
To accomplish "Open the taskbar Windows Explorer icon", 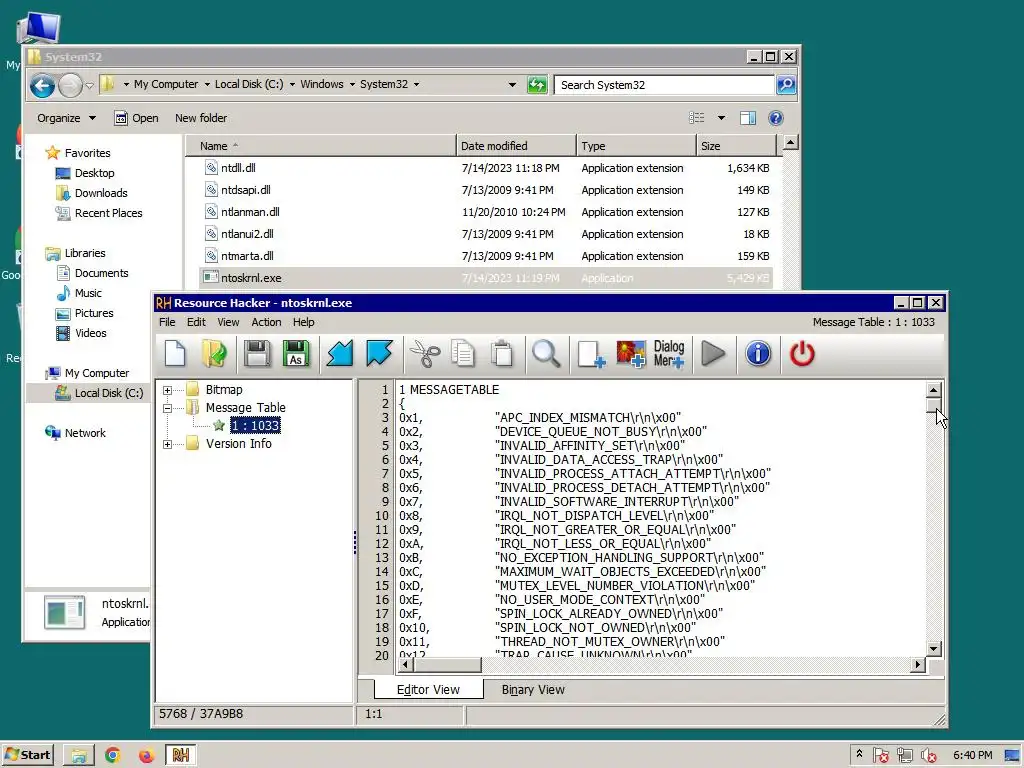I will click(x=79, y=756).
